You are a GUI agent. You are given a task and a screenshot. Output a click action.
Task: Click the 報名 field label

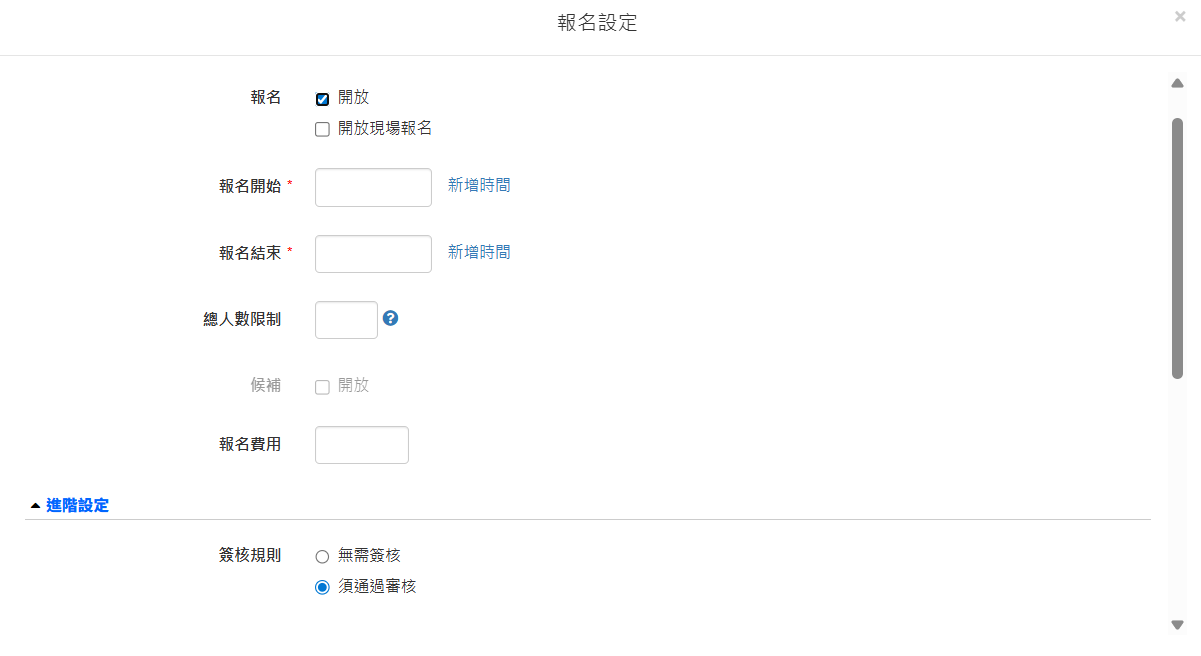[266, 97]
